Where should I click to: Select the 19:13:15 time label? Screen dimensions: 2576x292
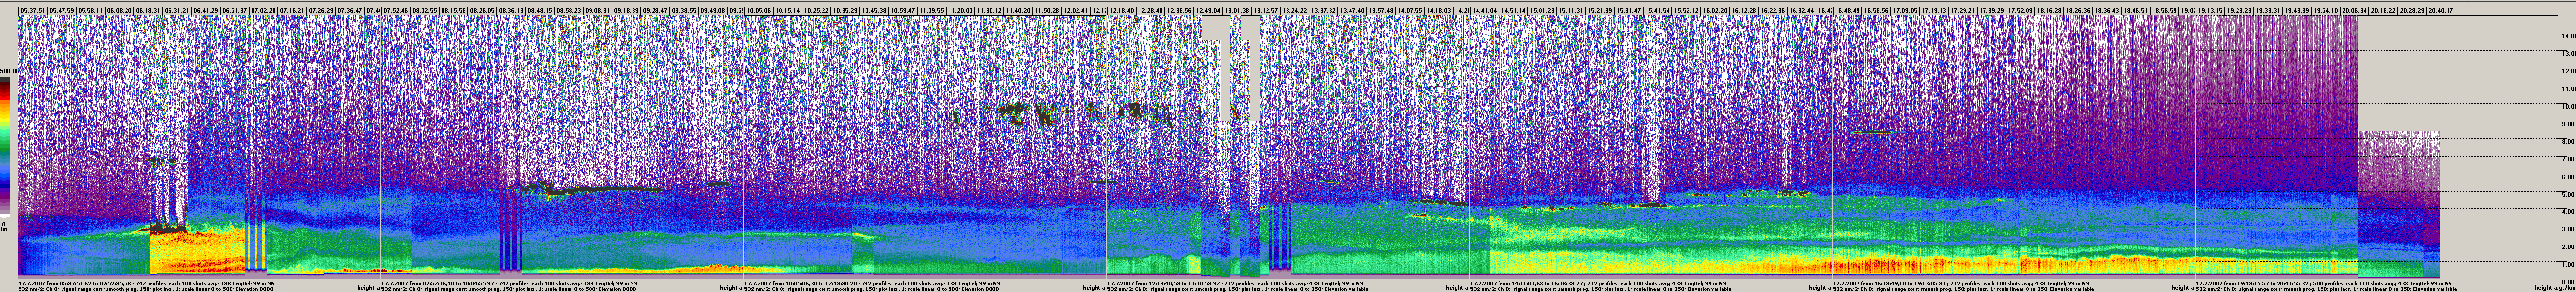click(2210, 10)
